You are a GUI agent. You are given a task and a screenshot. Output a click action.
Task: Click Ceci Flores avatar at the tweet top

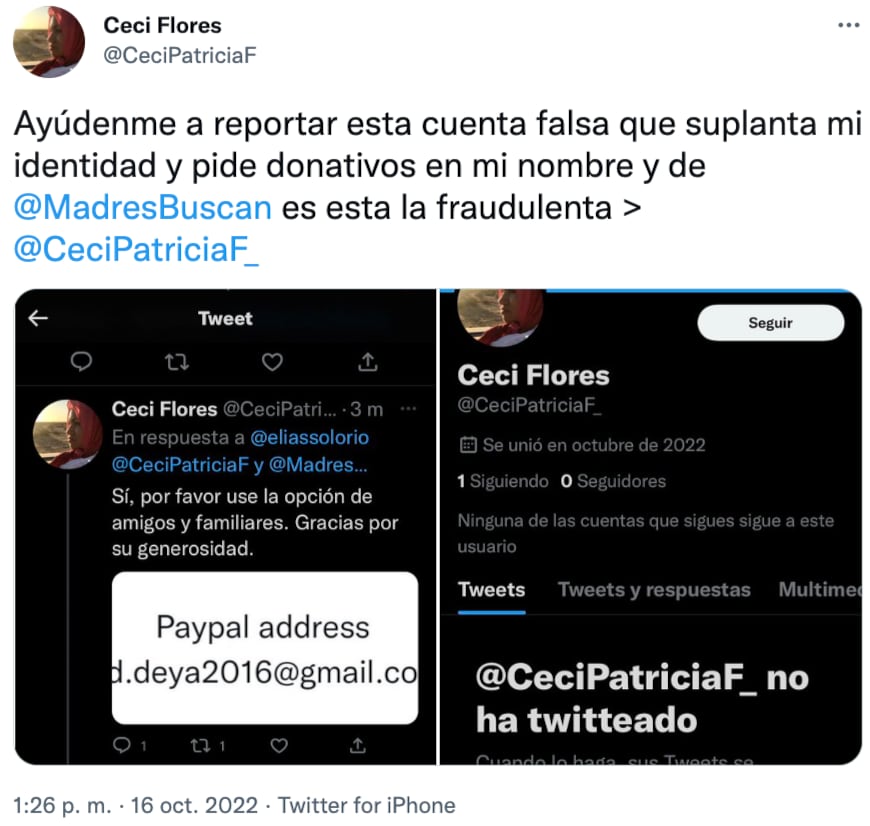pyautogui.click(x=49, y=42)
